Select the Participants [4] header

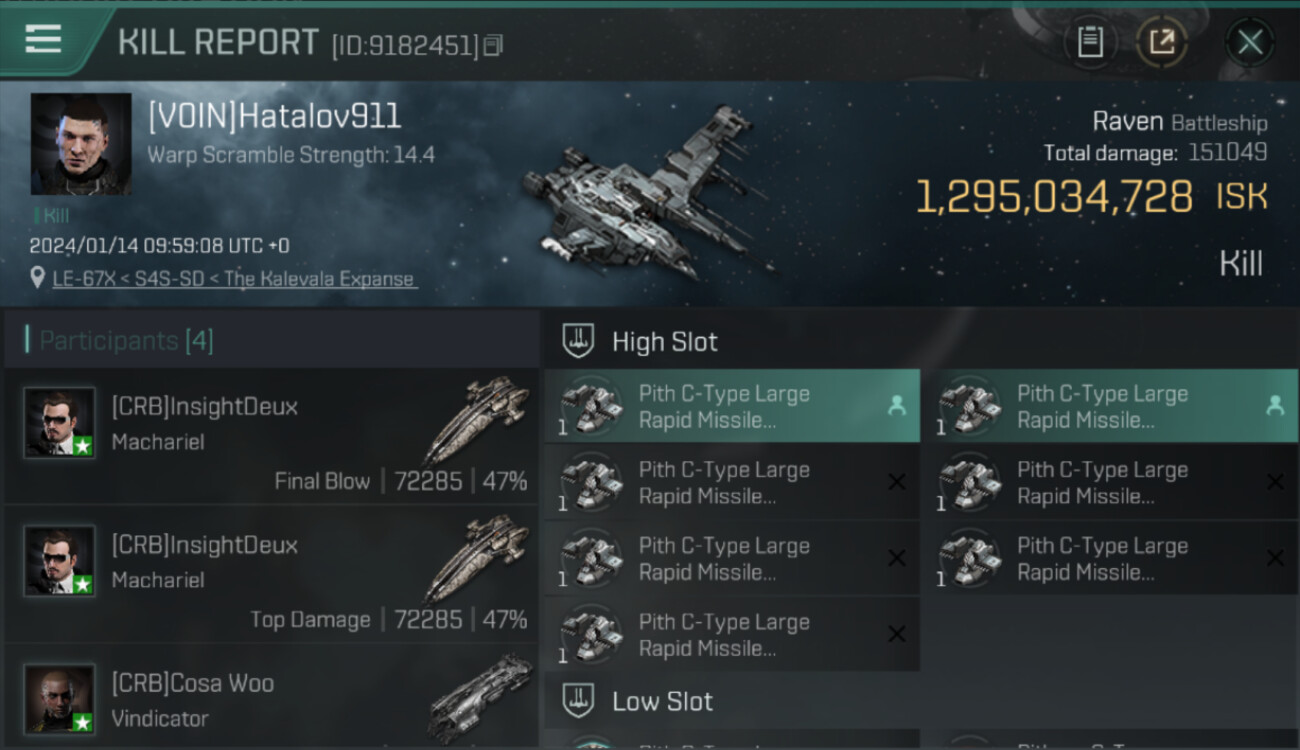pos(126,341)
